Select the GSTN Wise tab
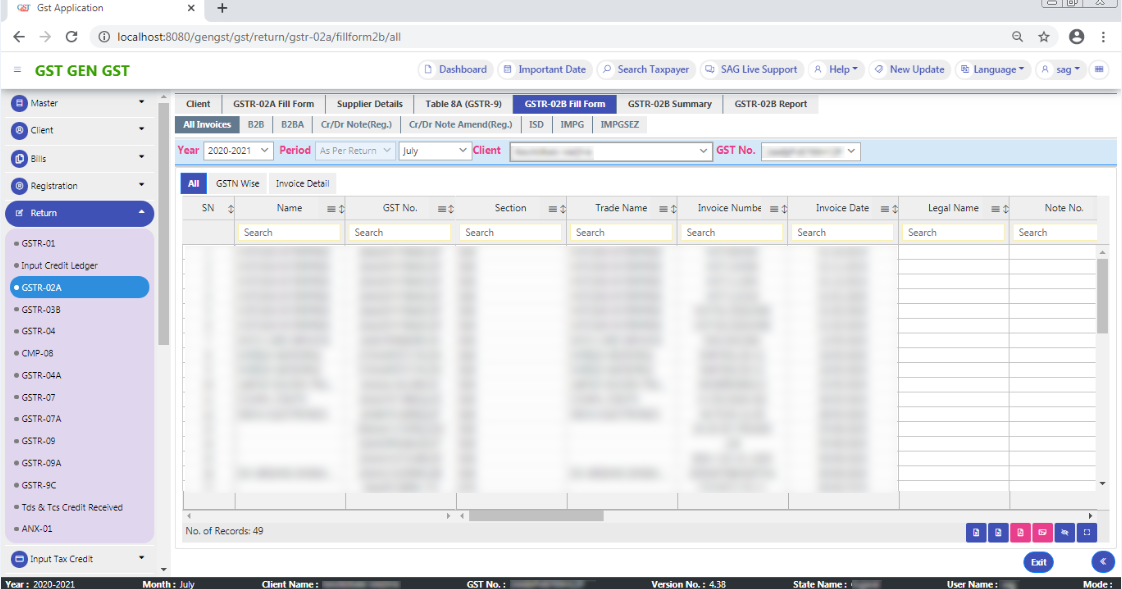 point(237,184)
